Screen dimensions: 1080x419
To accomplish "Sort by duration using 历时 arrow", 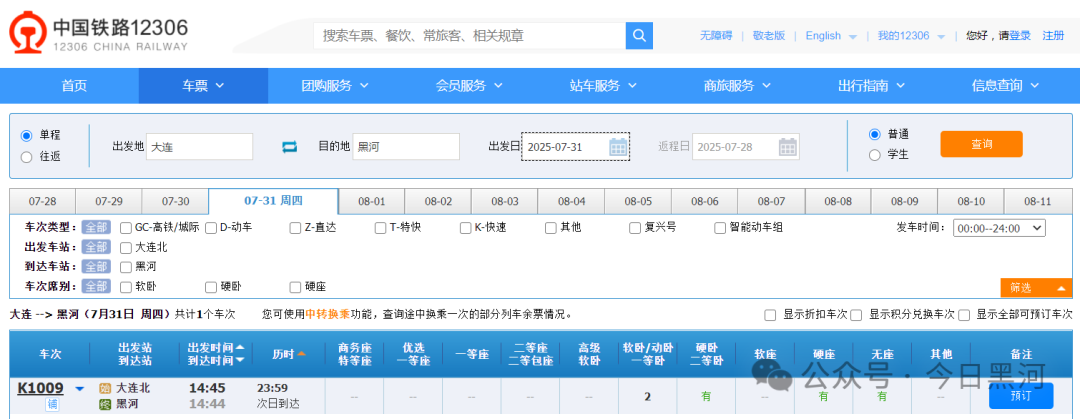I will tap(301, 354).
